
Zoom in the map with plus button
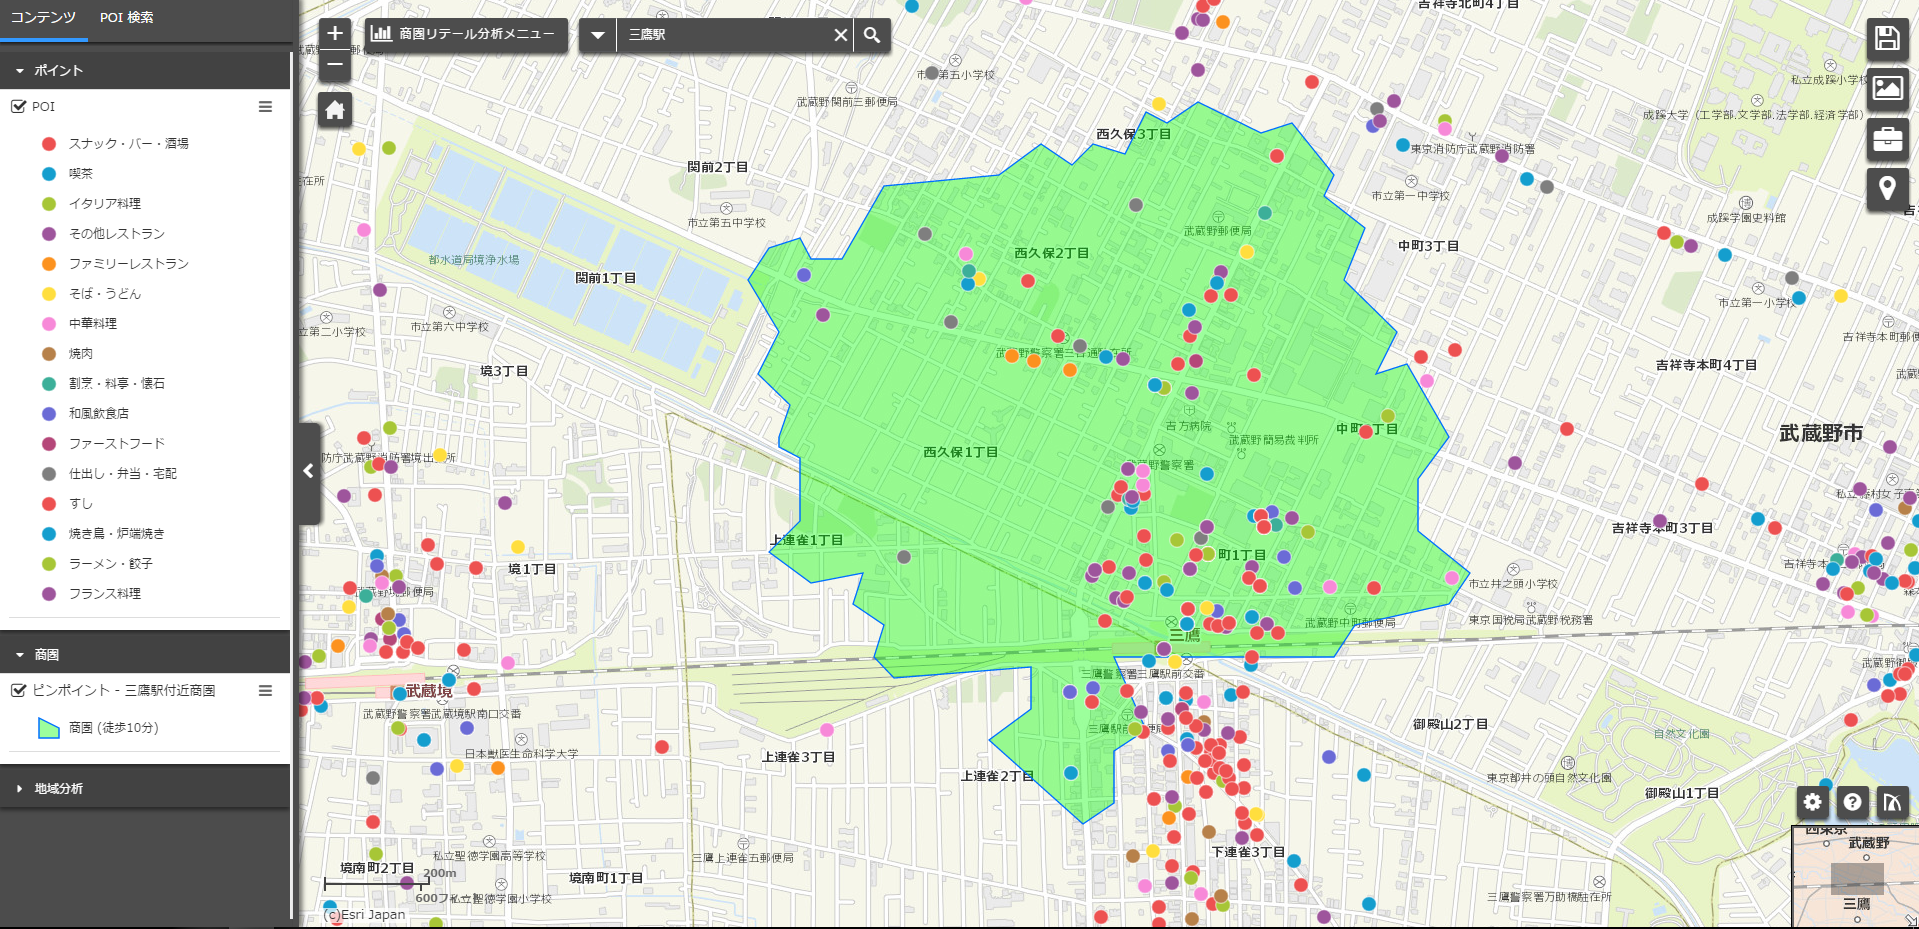335,33
